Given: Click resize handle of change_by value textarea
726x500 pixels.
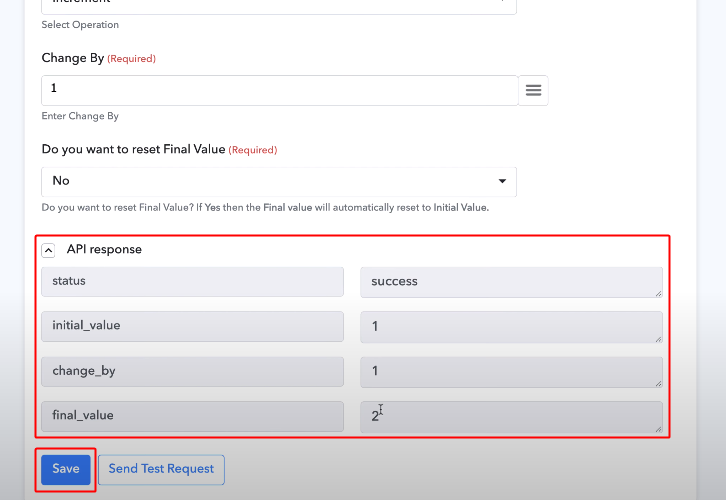Looking at the screenshot, I should (x=658, y=384).
